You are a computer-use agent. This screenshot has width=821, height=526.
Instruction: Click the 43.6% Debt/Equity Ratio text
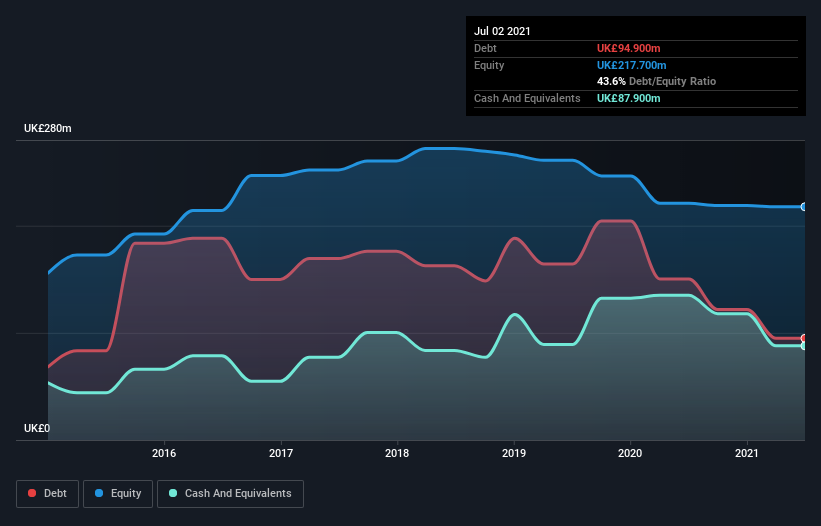[657, 81]
